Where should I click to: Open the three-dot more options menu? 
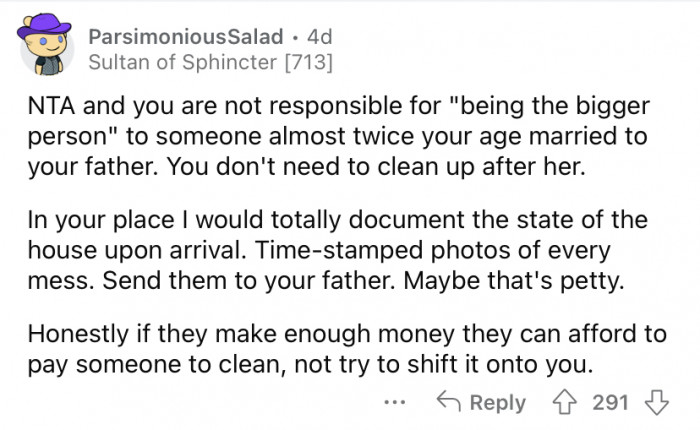(x=395, y=402)
